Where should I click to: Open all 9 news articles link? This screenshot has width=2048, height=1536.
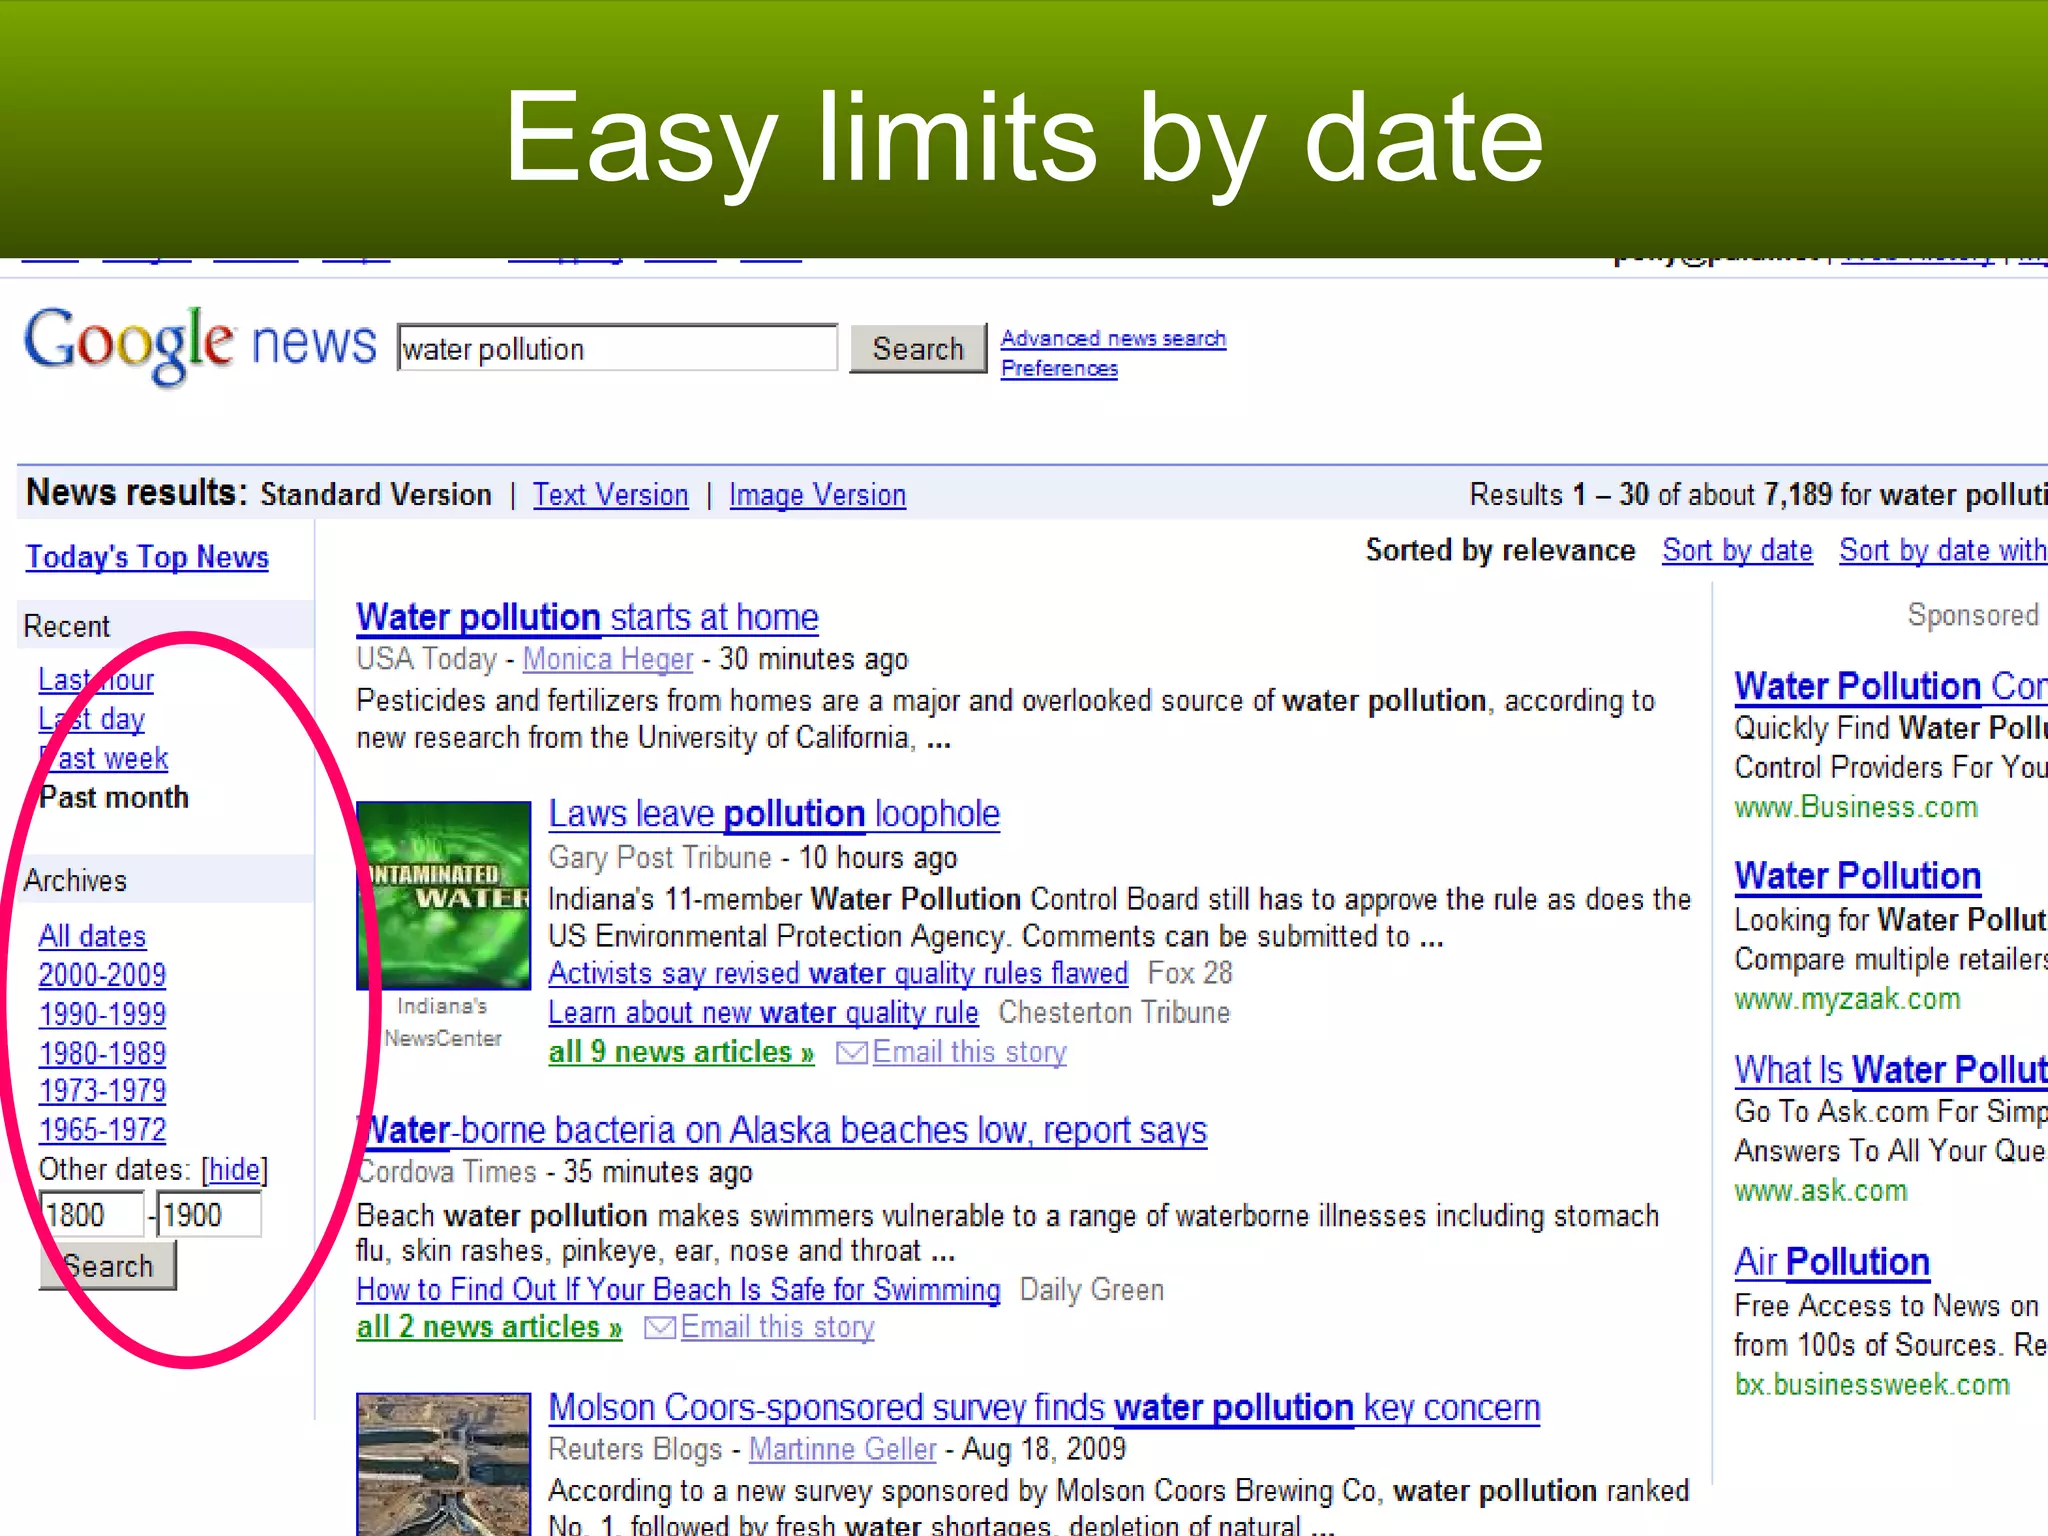pos(681,1052)
